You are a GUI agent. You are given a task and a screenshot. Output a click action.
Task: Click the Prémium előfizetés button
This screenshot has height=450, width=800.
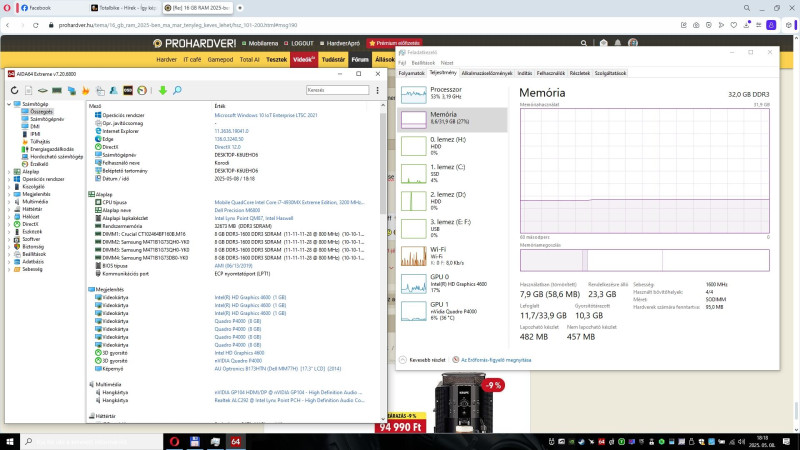point(394,43)
